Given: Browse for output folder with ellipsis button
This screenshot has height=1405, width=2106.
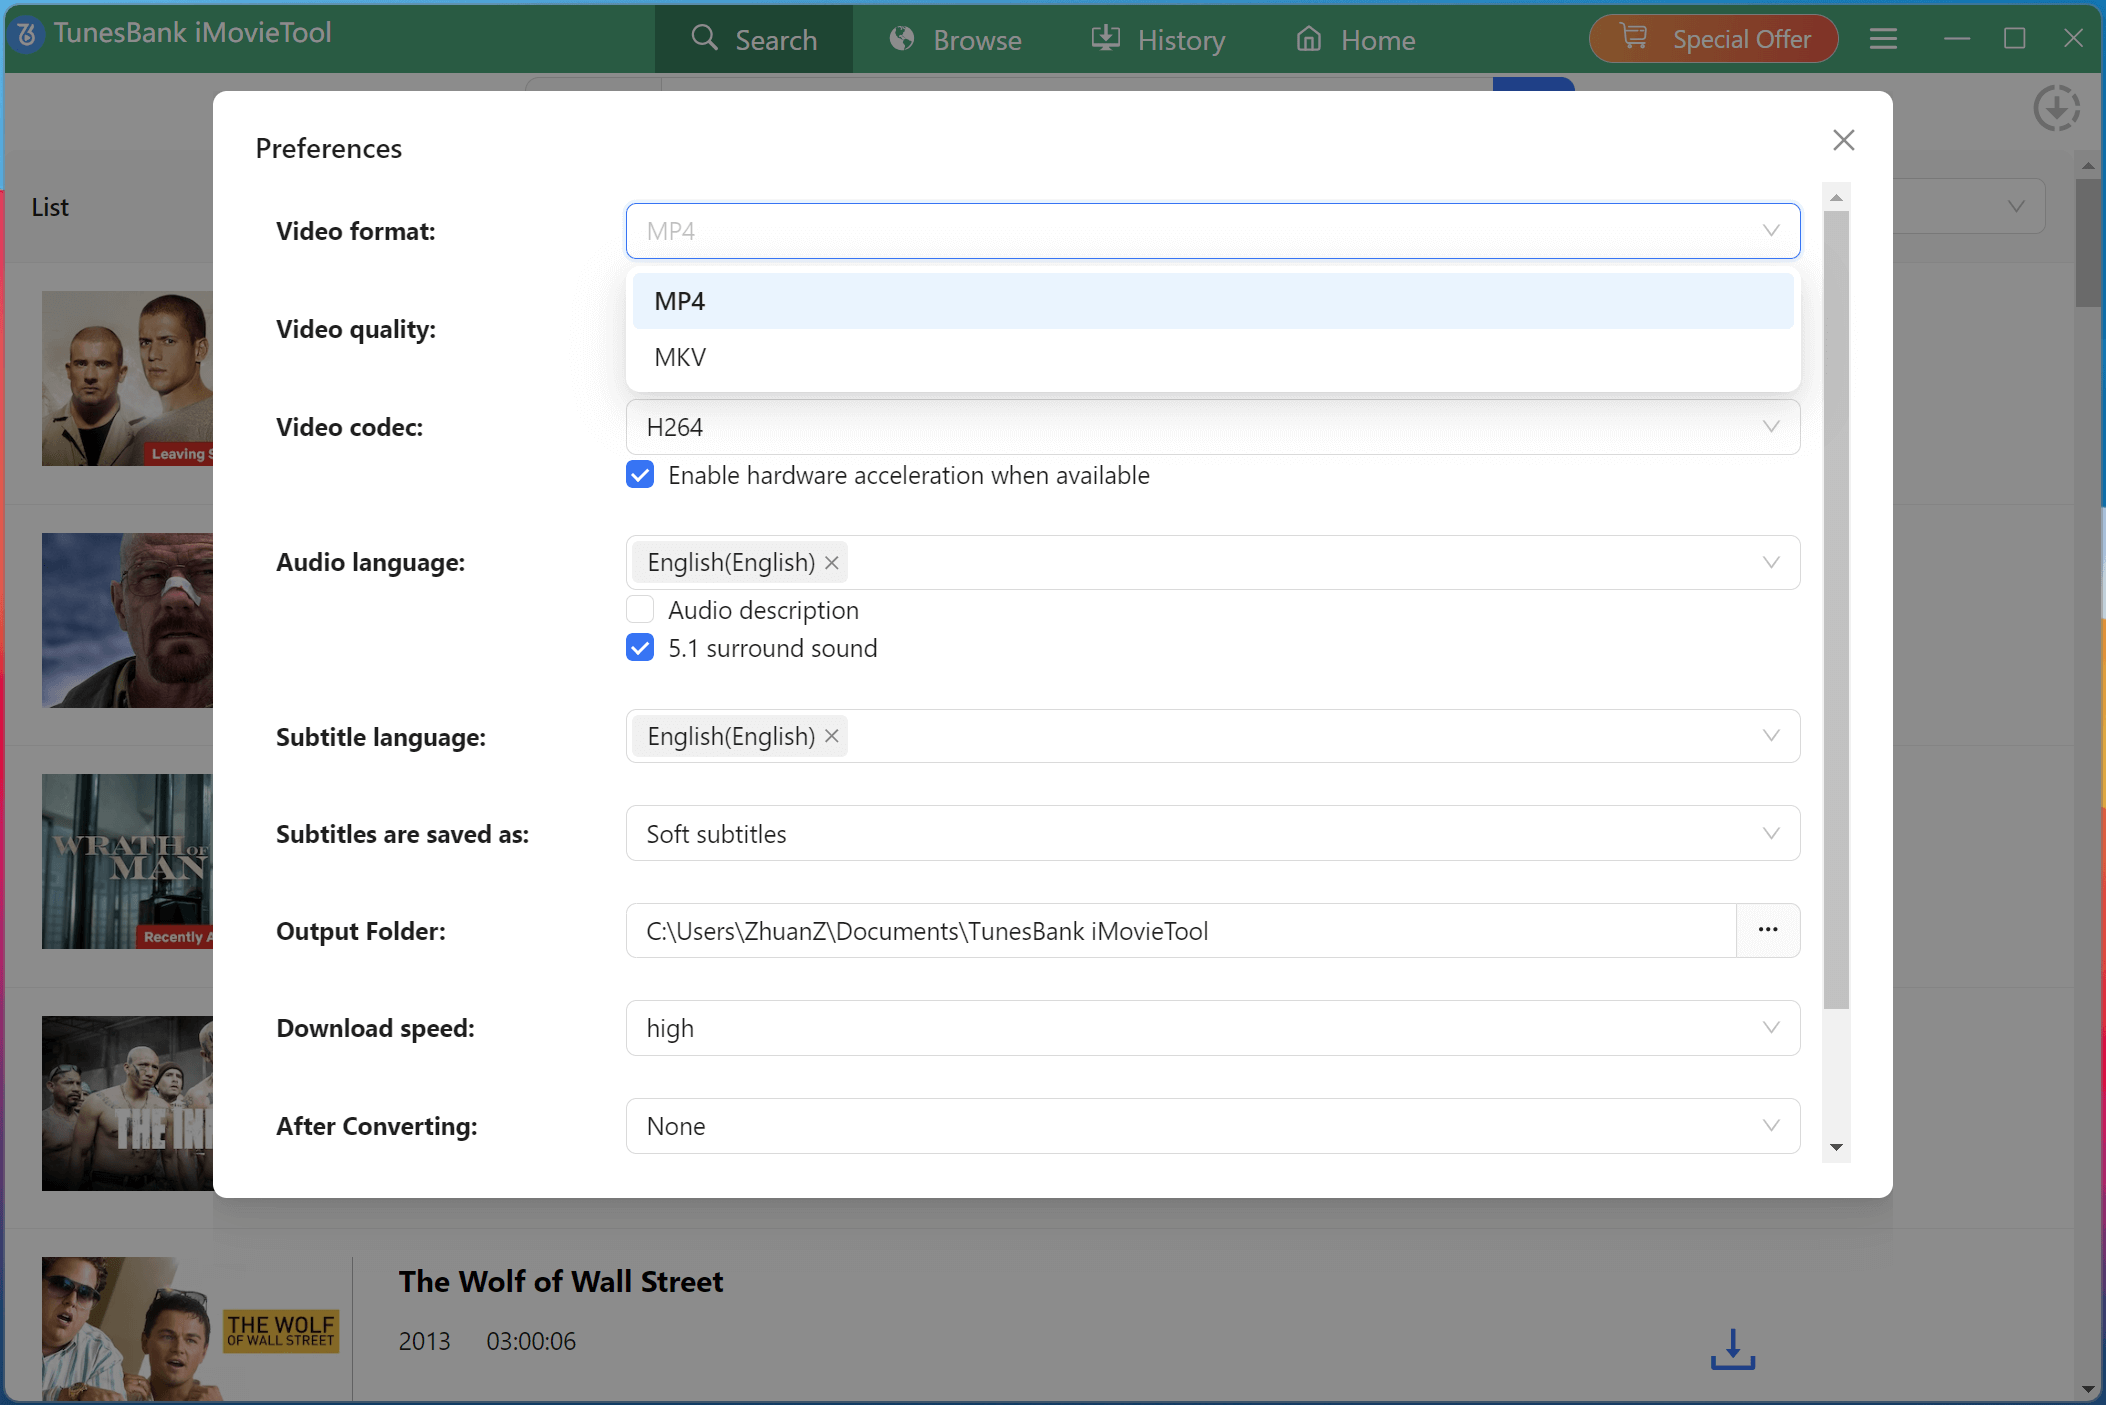Looking at the screenshot, I should [1768, 930].
